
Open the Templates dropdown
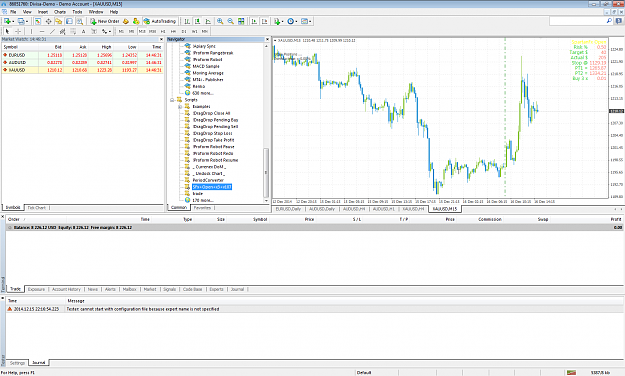[306, 21]
